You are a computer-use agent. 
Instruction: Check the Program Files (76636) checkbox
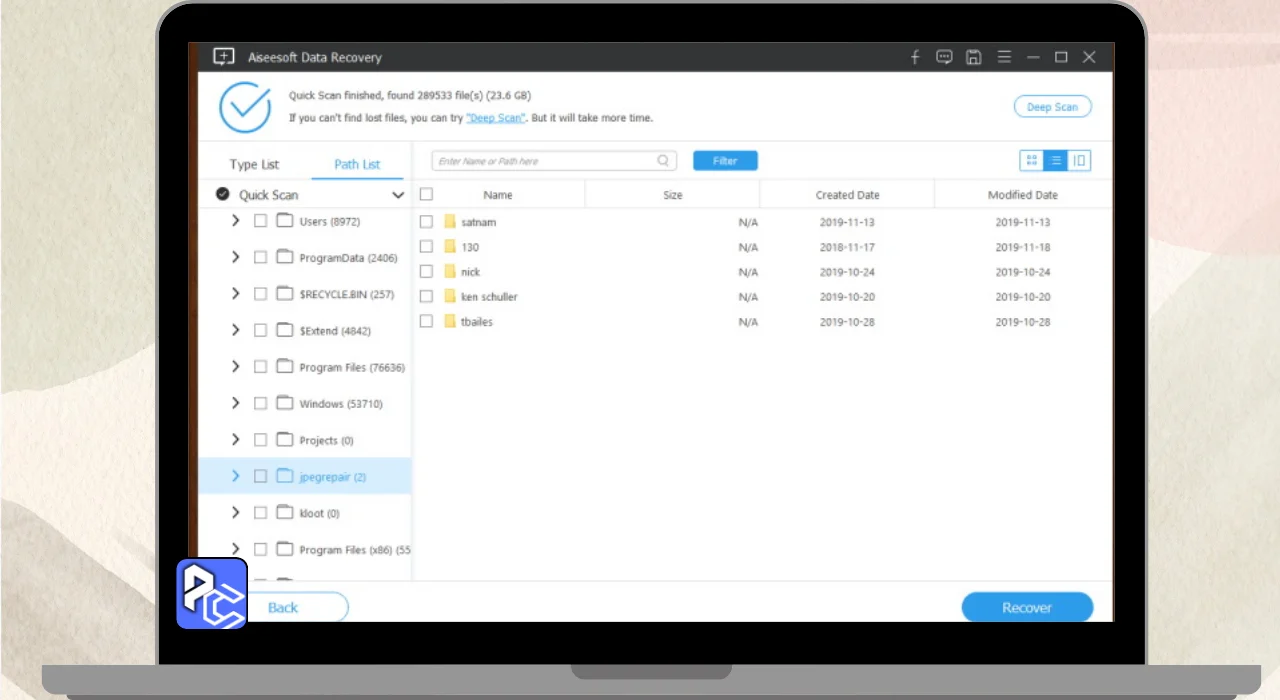click(x=260, y=367)
